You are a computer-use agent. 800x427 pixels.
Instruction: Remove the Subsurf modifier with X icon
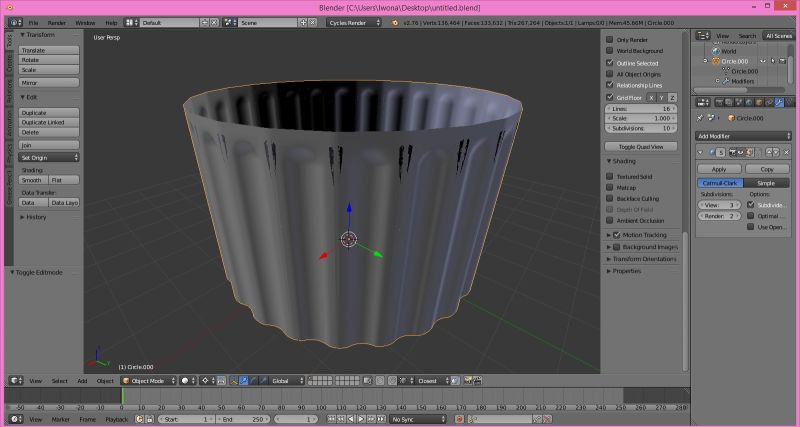(x=786, y=152)
